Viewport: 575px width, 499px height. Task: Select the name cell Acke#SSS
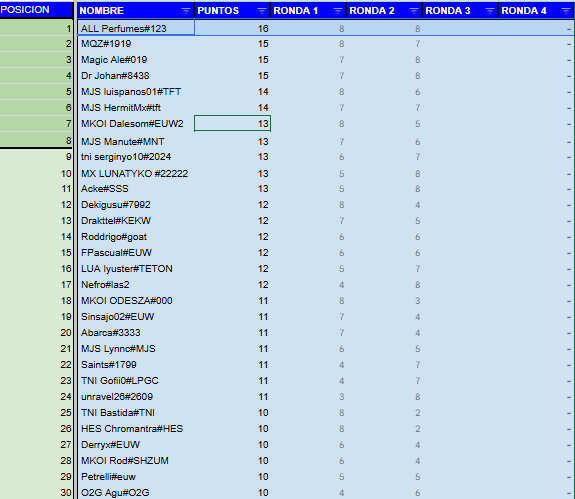(136, 189)
